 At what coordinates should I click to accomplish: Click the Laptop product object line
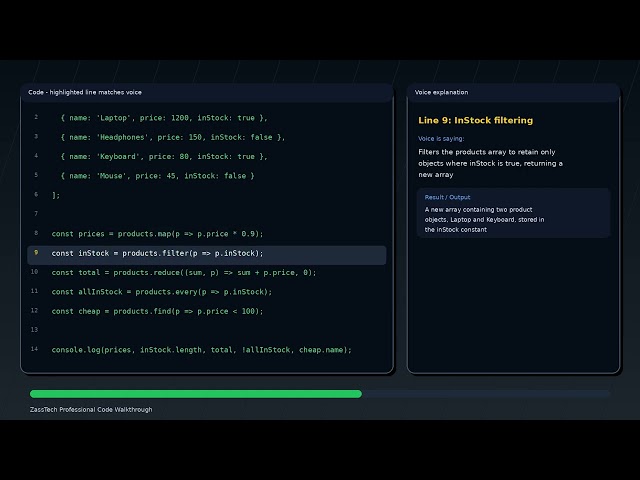[x=164, y=118]
